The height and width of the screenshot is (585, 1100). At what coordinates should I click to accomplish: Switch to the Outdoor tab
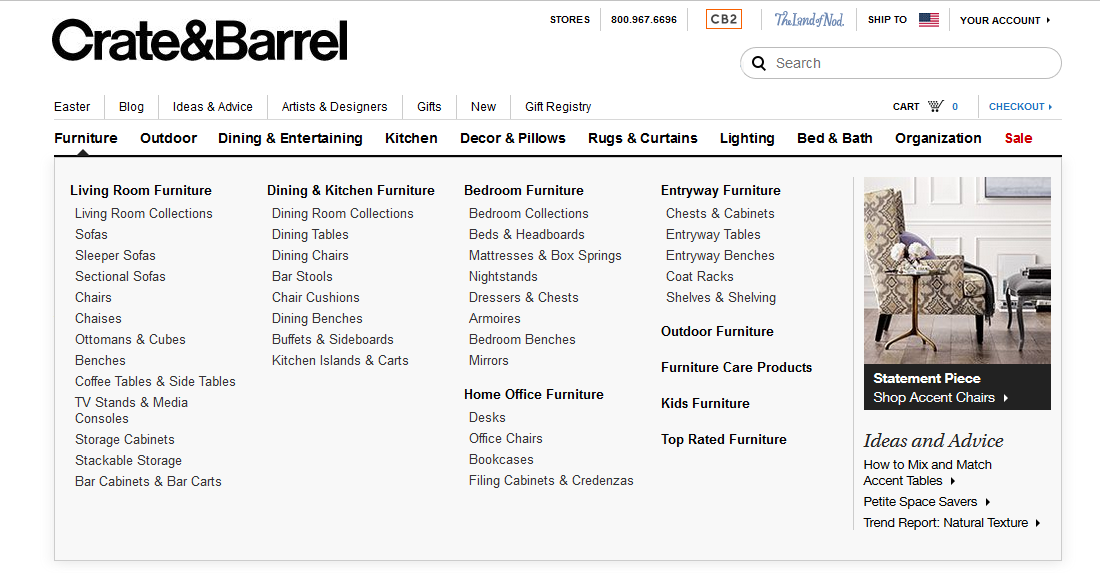pos(168,138)
